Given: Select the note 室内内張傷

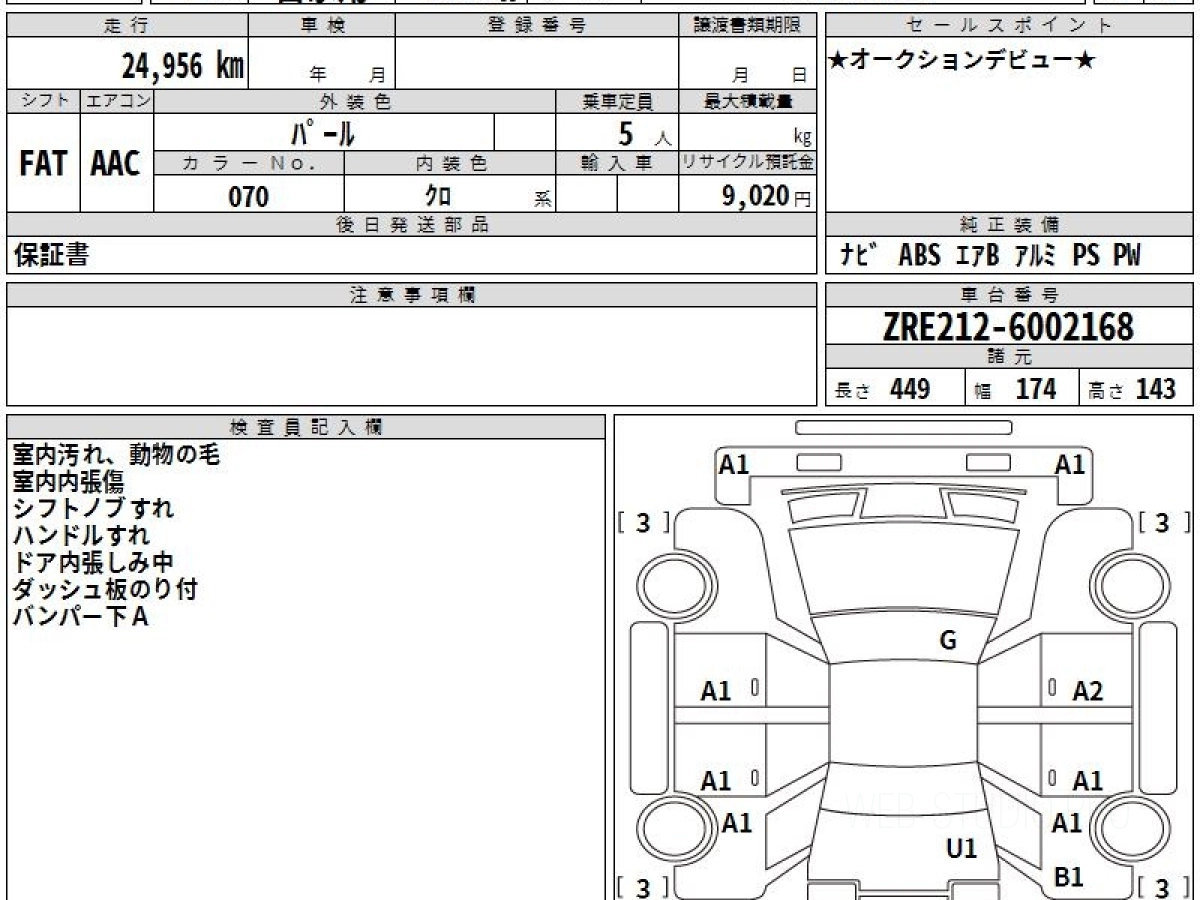Looking at the screenshot, I should click(68, 482).
